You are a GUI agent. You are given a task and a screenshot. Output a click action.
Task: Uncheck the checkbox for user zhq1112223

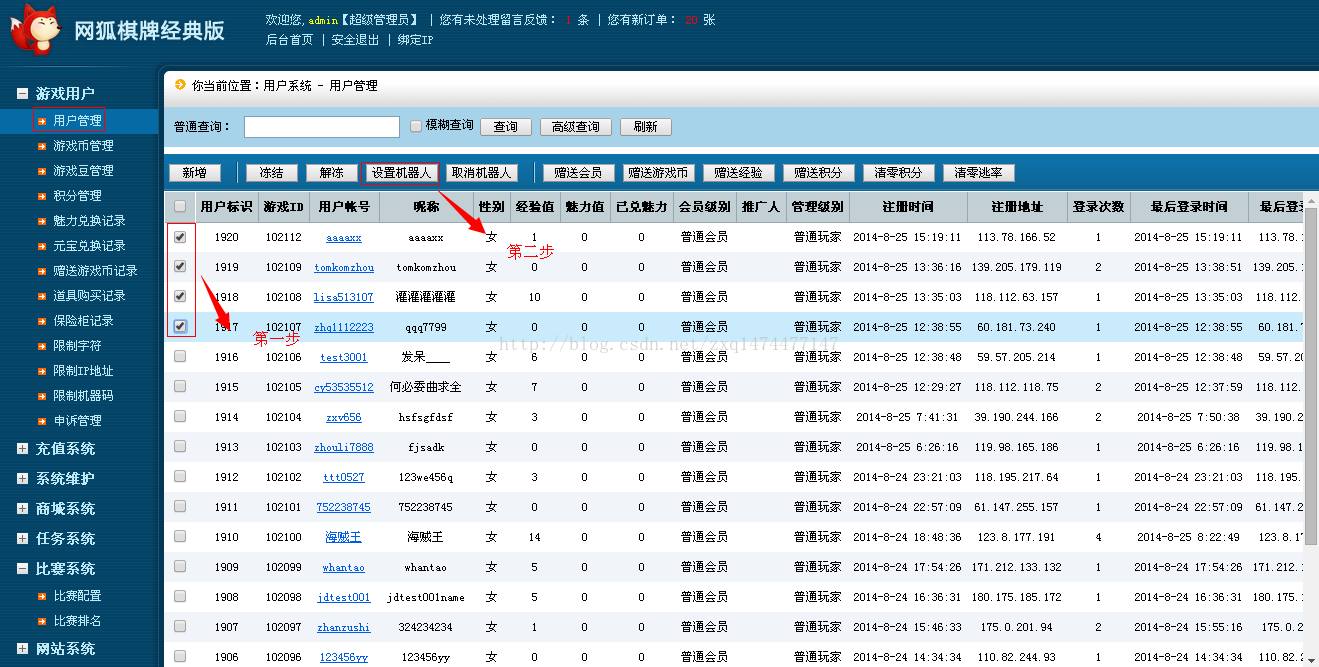pyautogui.click(x=180, y=326)
